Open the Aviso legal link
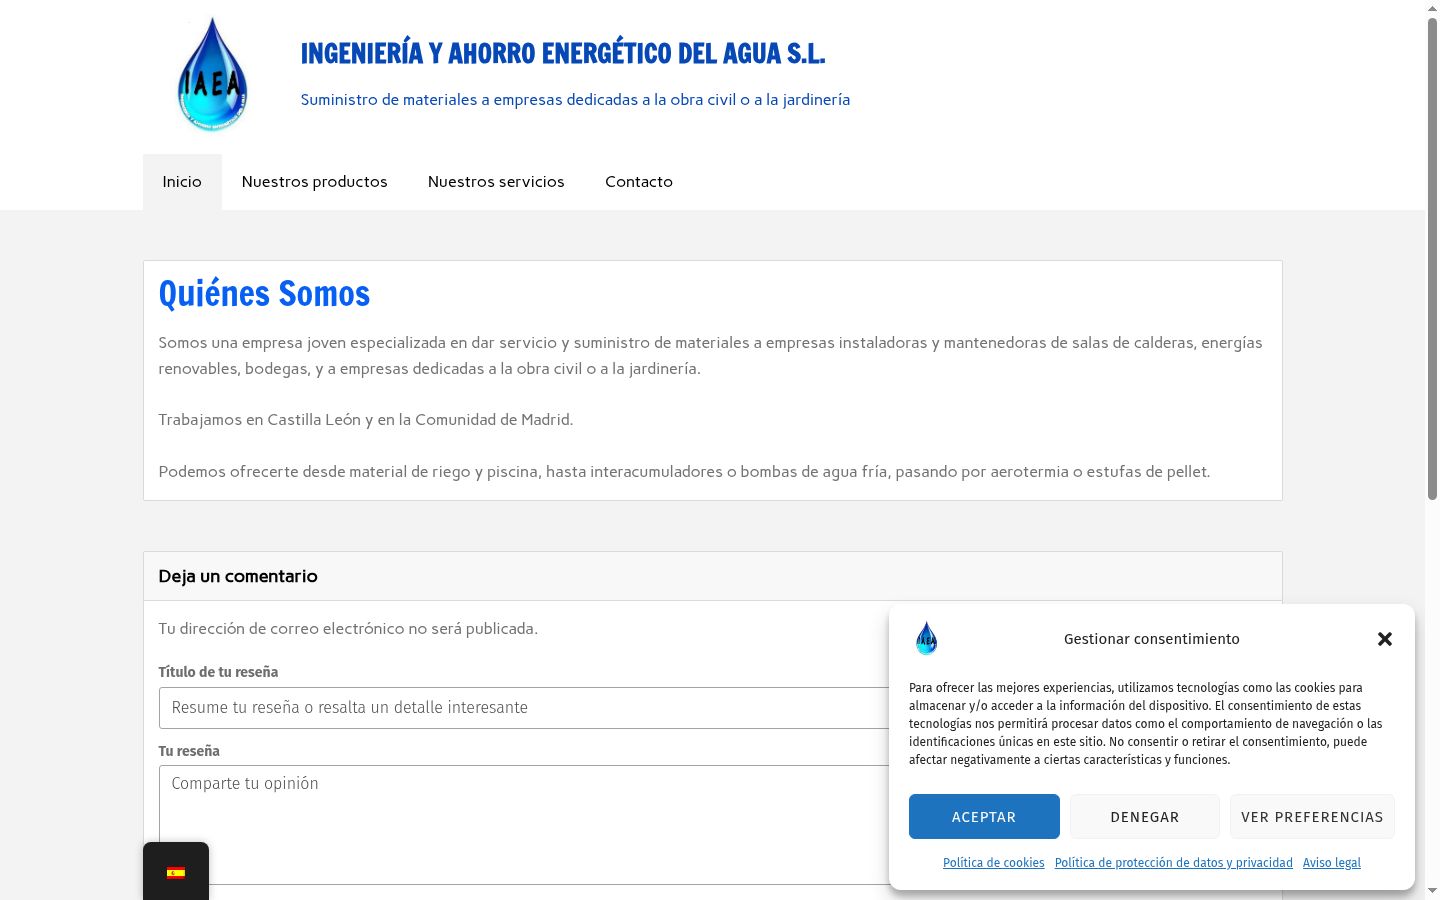The image size is (1440, 900). tap(1332, 863)
